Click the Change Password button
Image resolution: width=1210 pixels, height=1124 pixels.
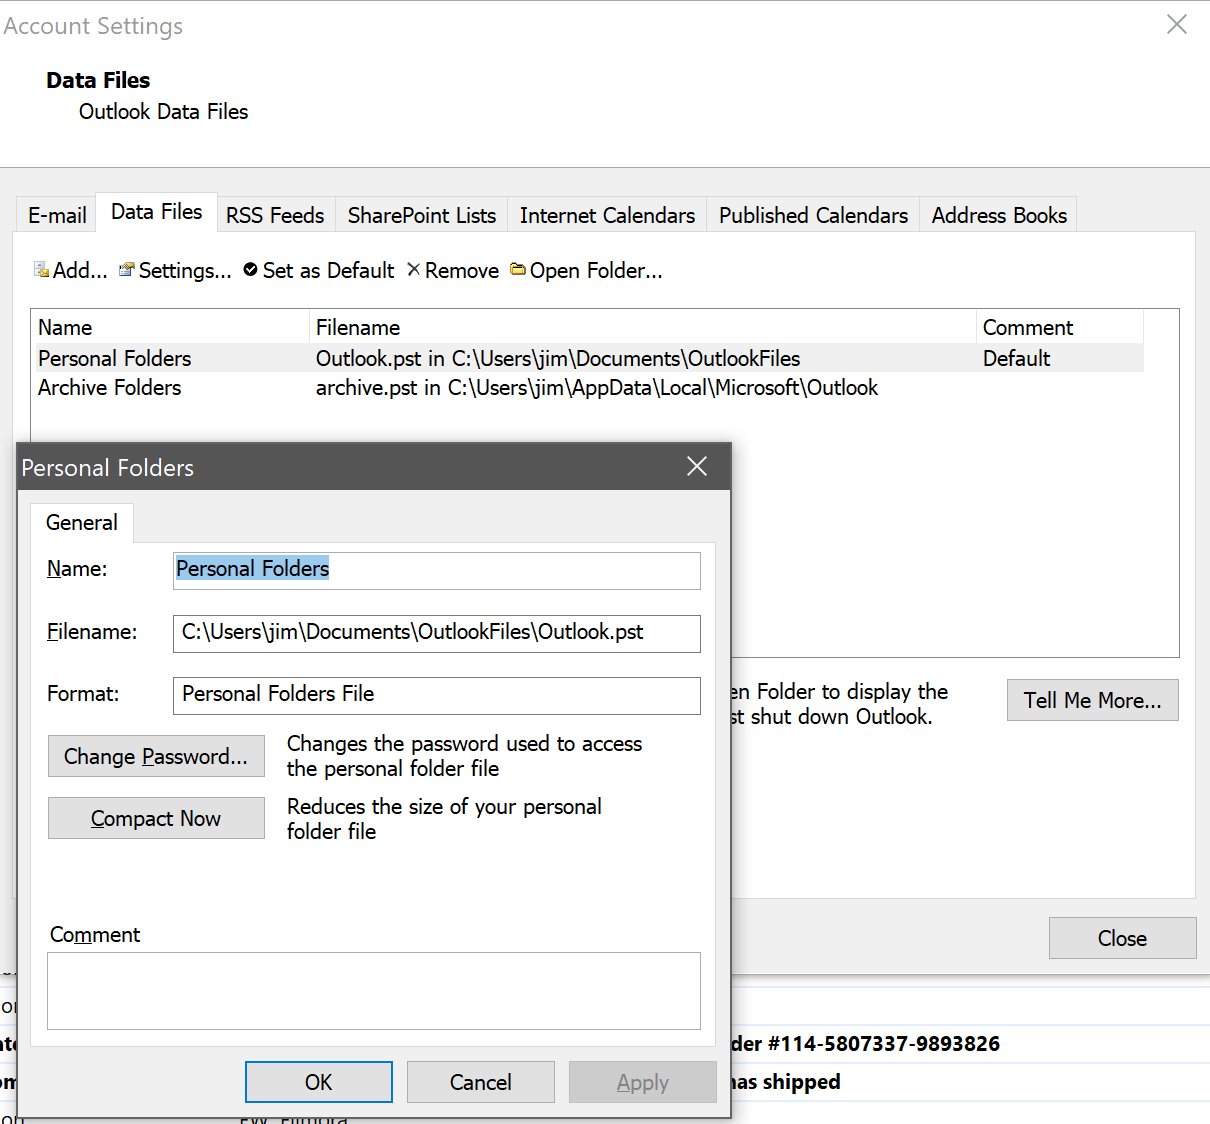click(x=156, y=756)
